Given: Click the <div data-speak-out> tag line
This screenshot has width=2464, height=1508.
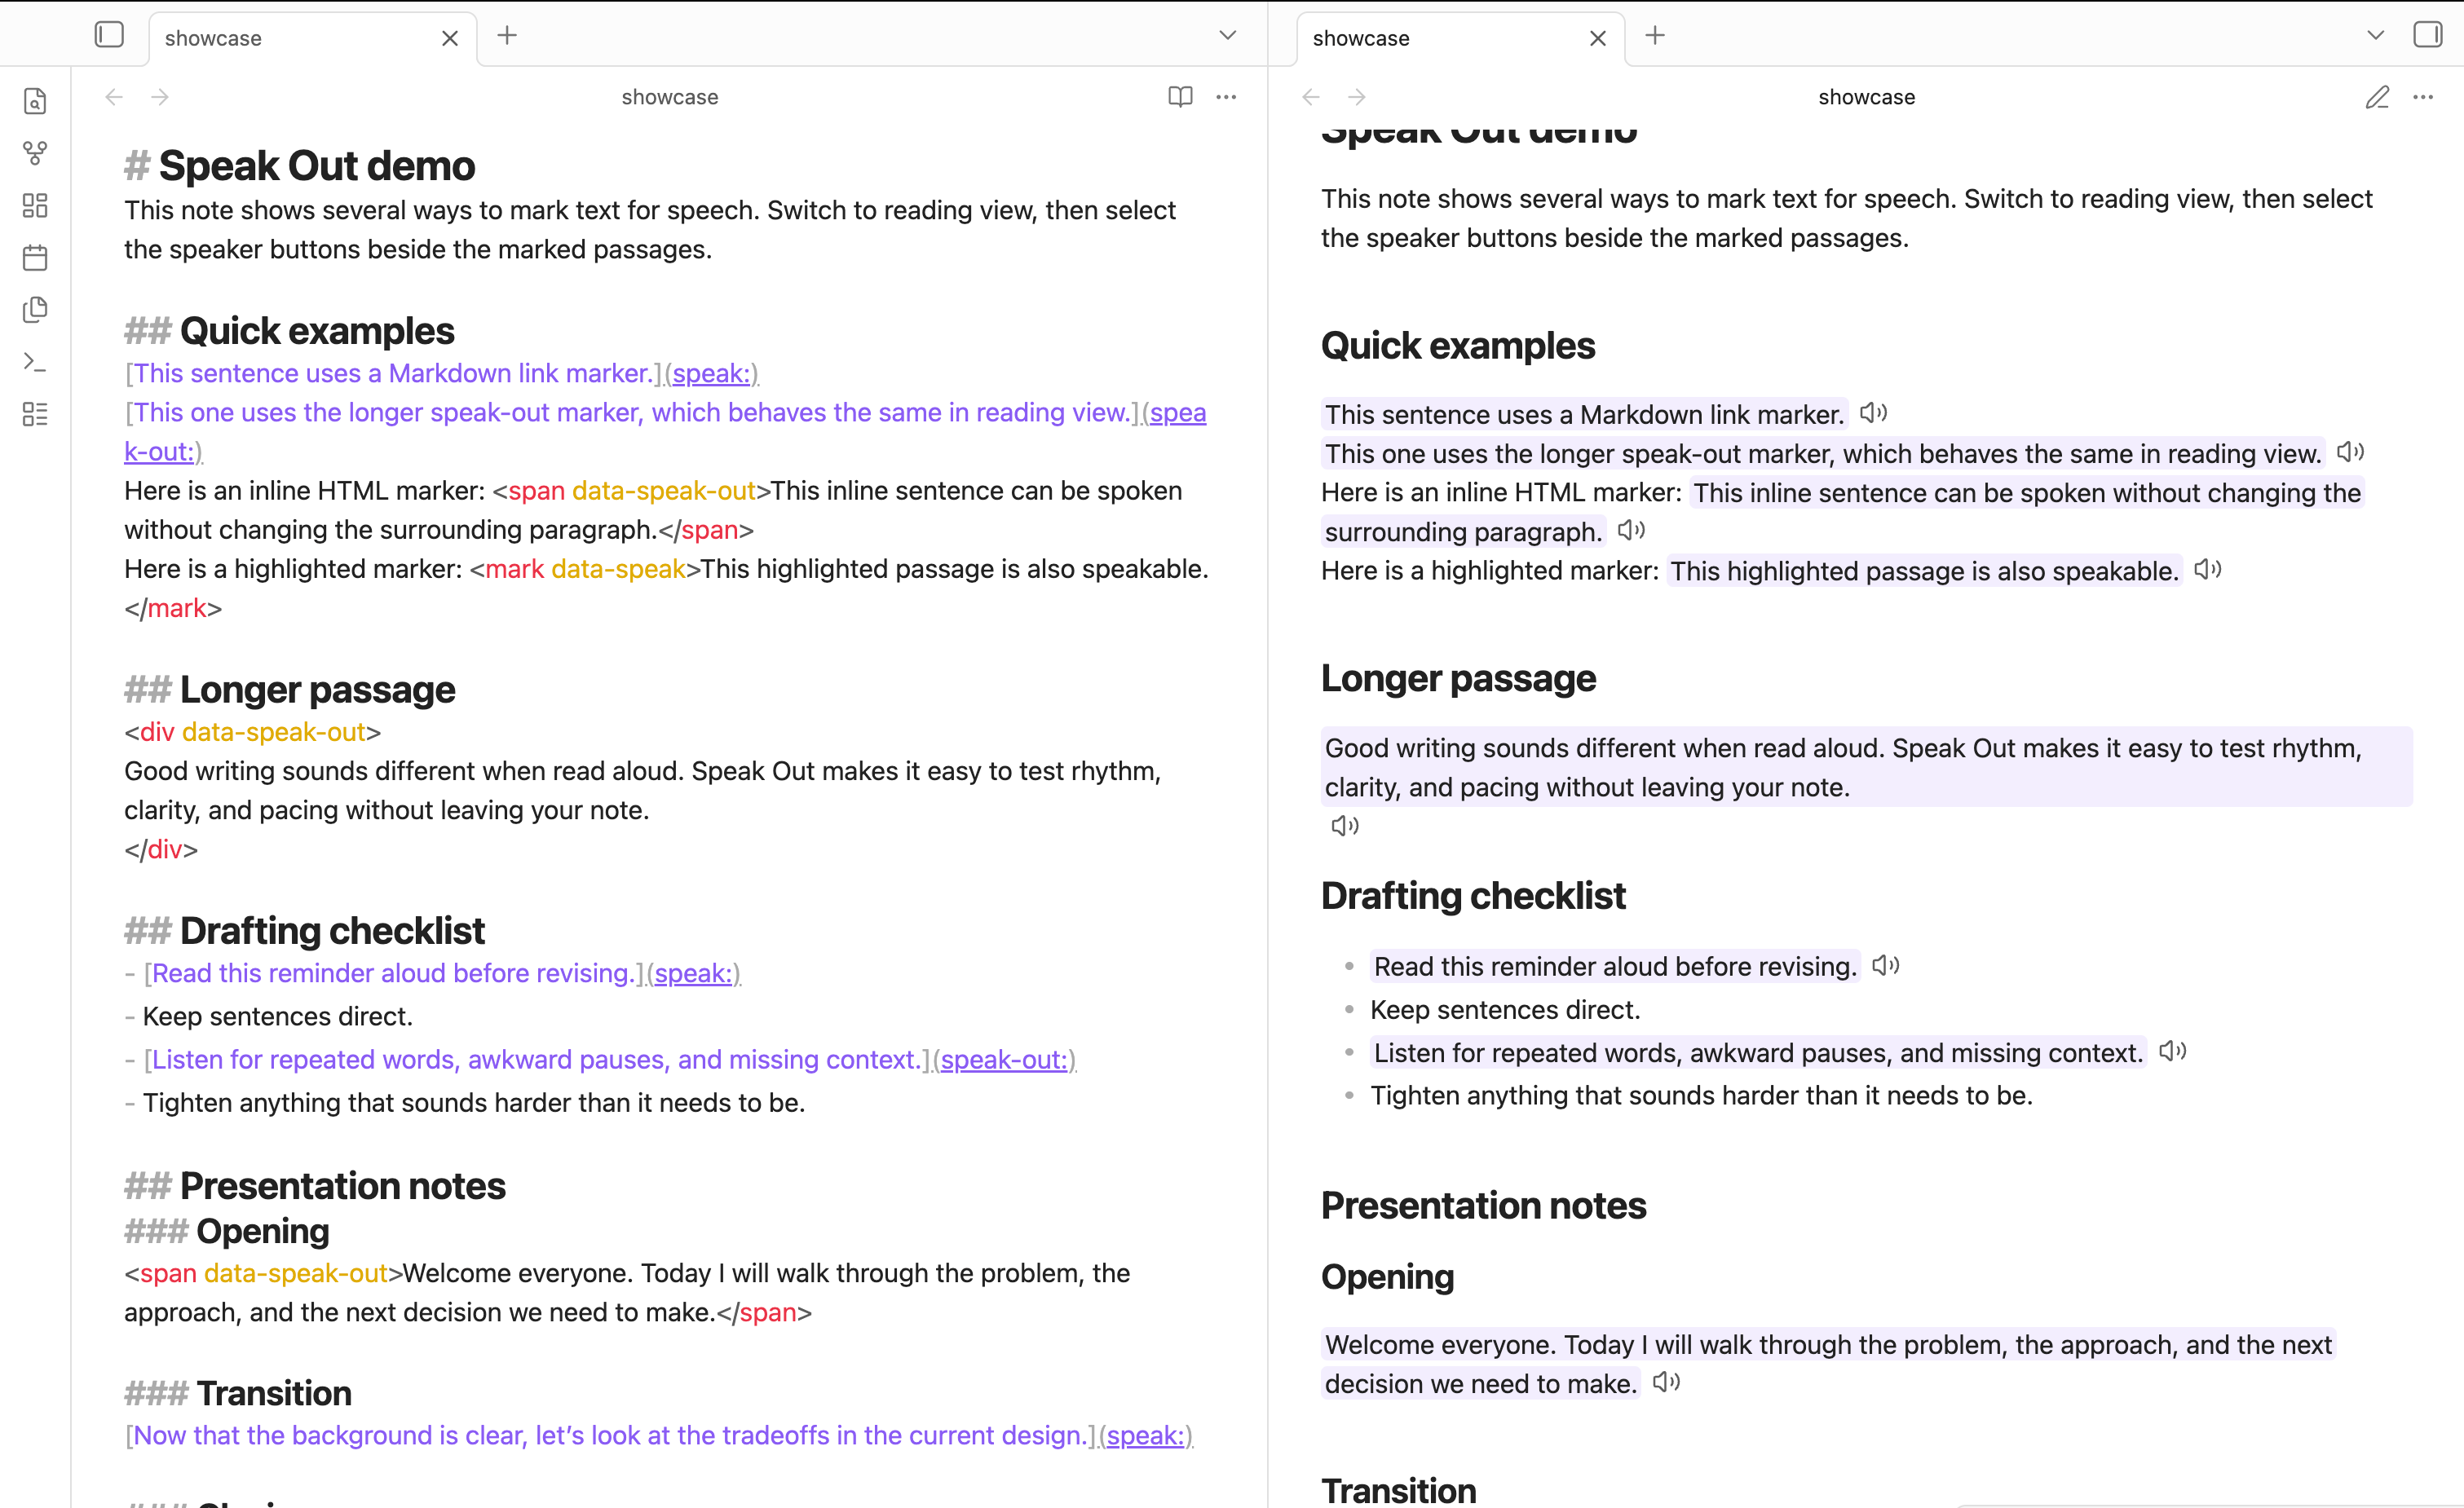Looking at the screenshot, I should 252,732.
